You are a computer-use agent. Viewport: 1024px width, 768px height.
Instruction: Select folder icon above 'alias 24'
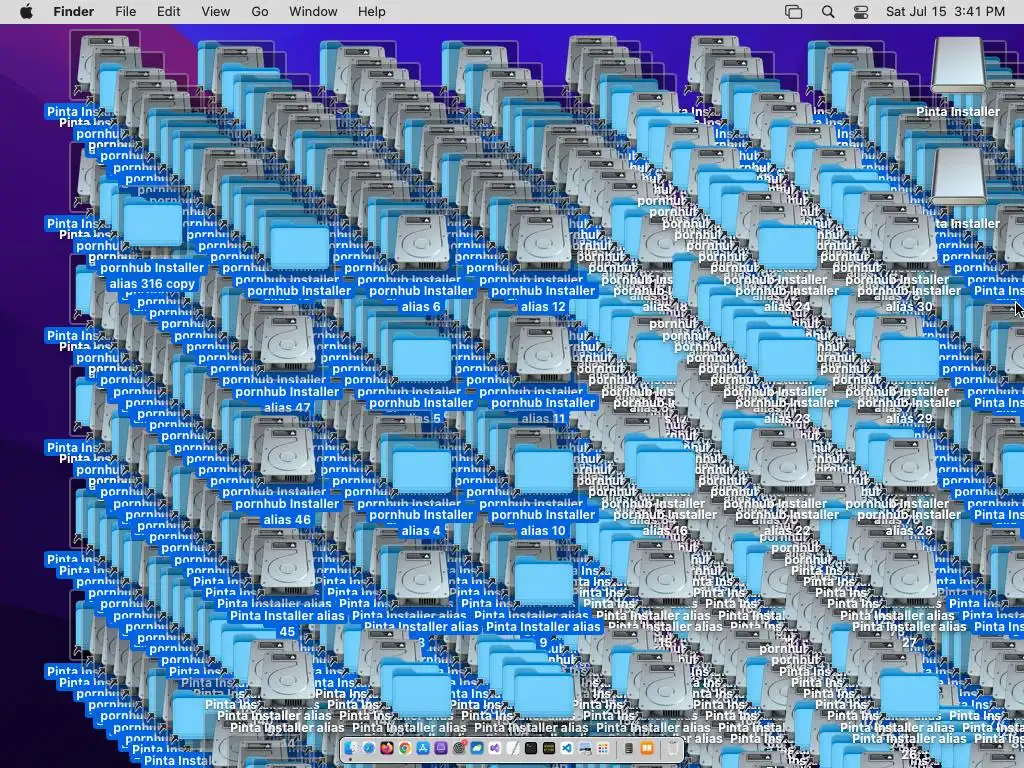(x=788, y=247)
